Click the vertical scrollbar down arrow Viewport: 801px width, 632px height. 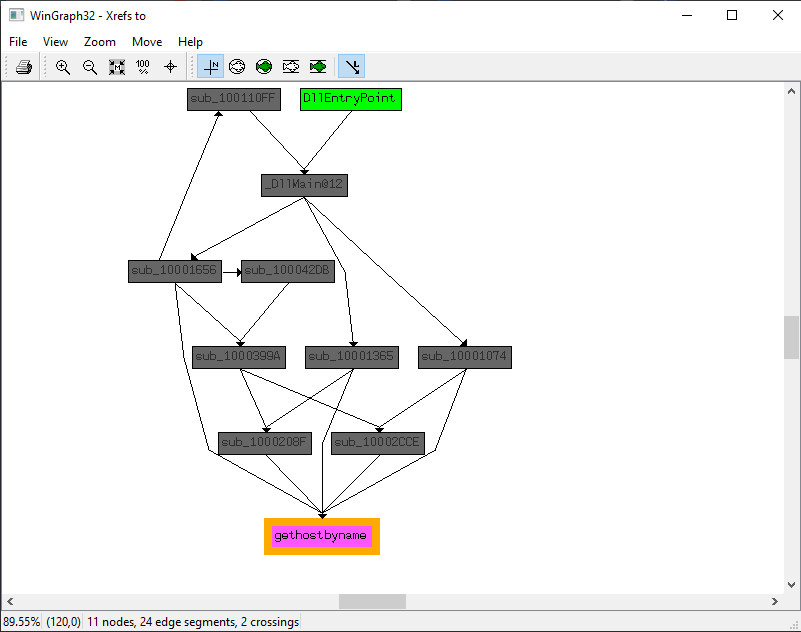[791, 584]
